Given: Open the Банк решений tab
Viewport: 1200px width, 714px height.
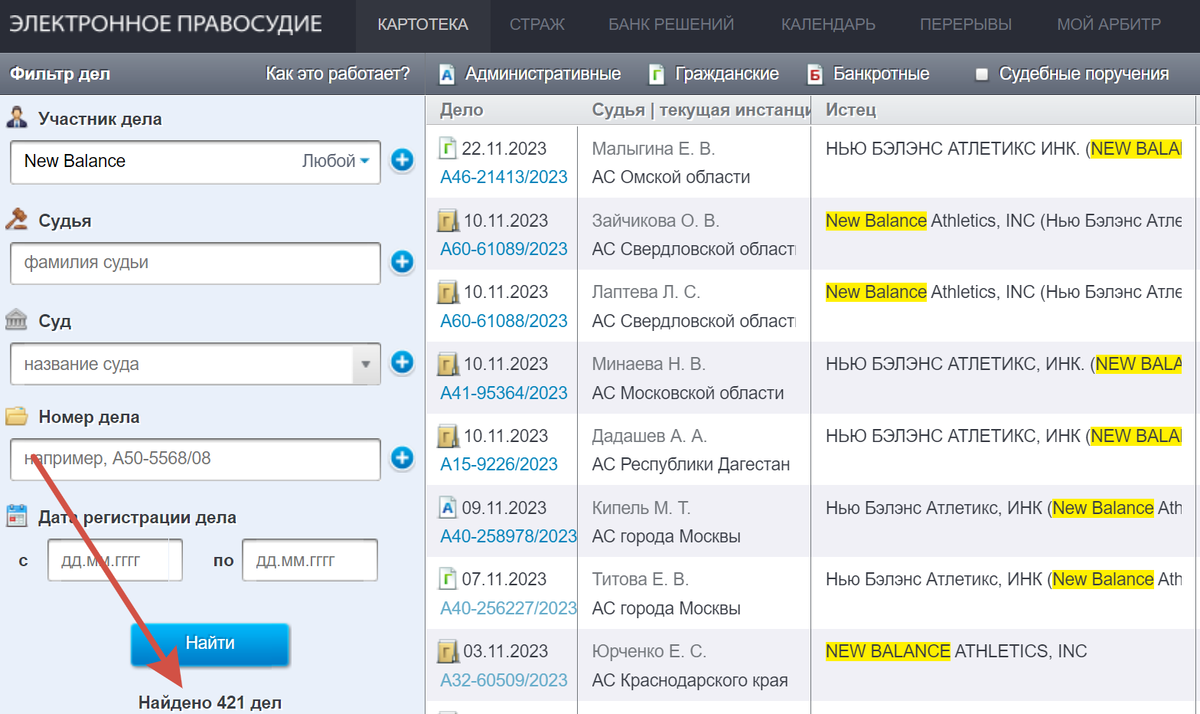Looking at the screenshot, I should tap(671, 25).
